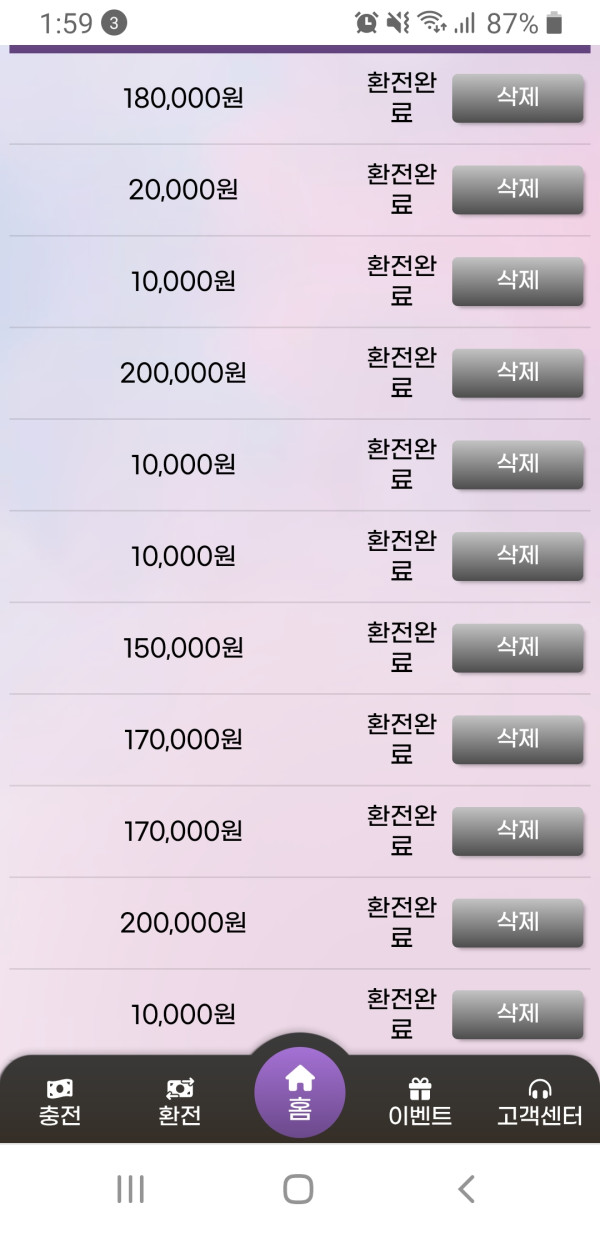
Task: Open 고객센터 headset icon
Action: 540,1089
